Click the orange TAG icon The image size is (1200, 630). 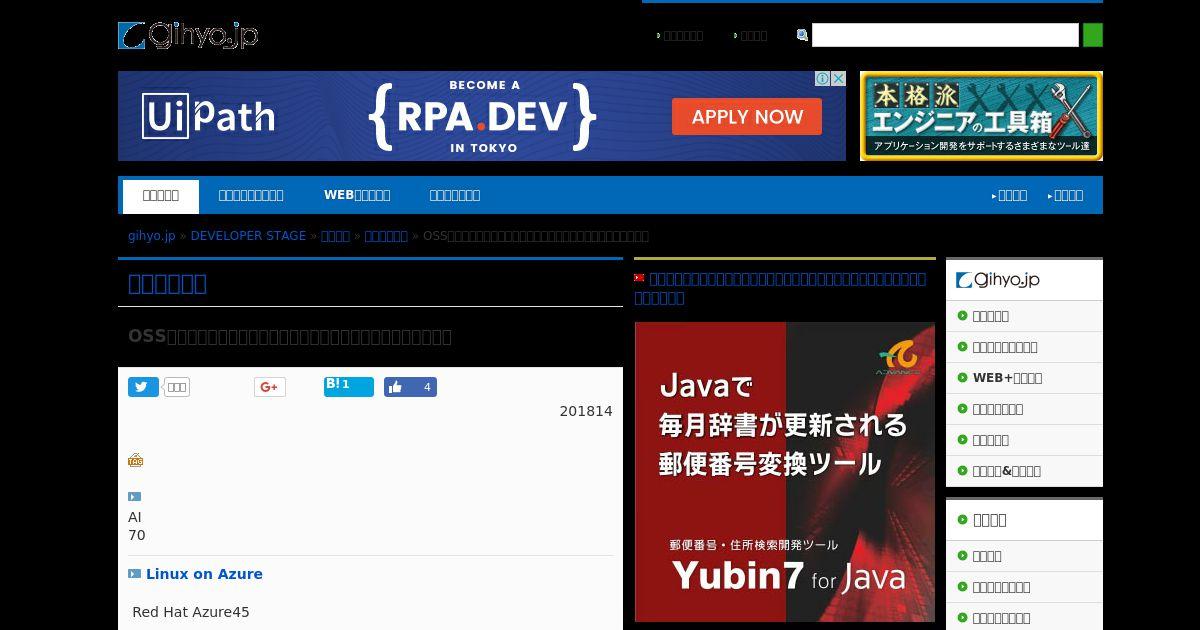[x=135, y=460]
